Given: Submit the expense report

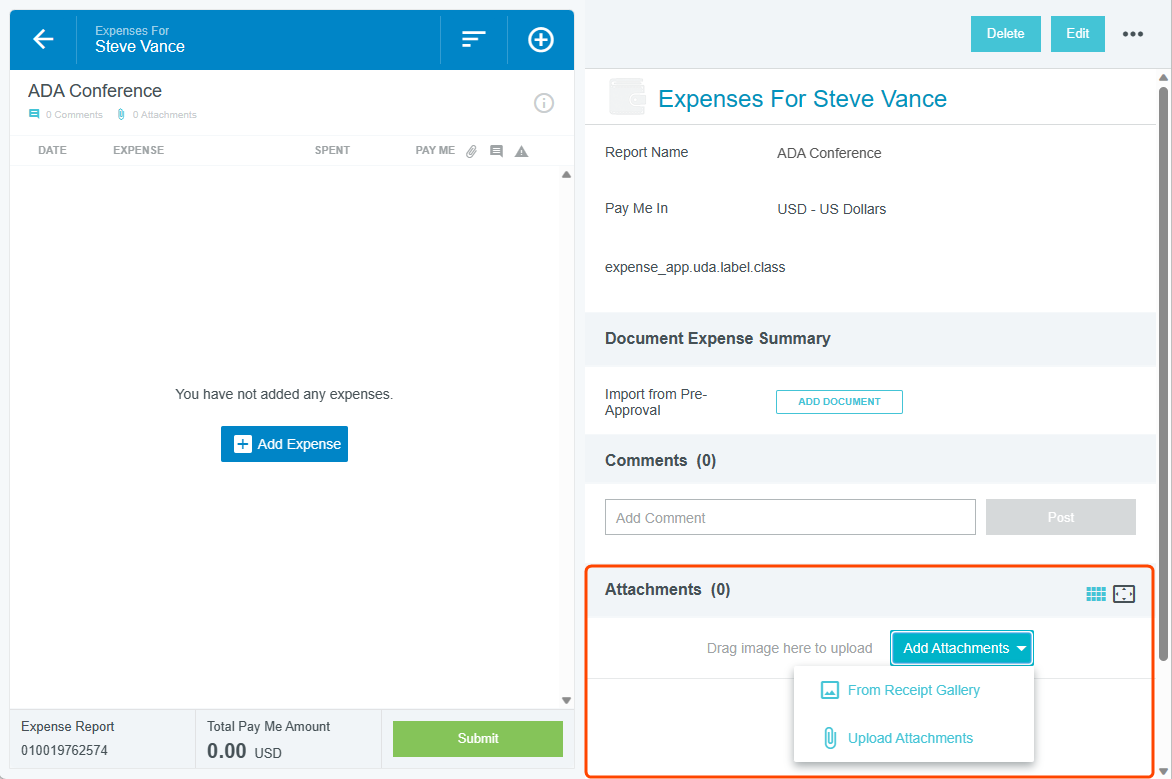Looking at the screenshot, I should (477, 738).
